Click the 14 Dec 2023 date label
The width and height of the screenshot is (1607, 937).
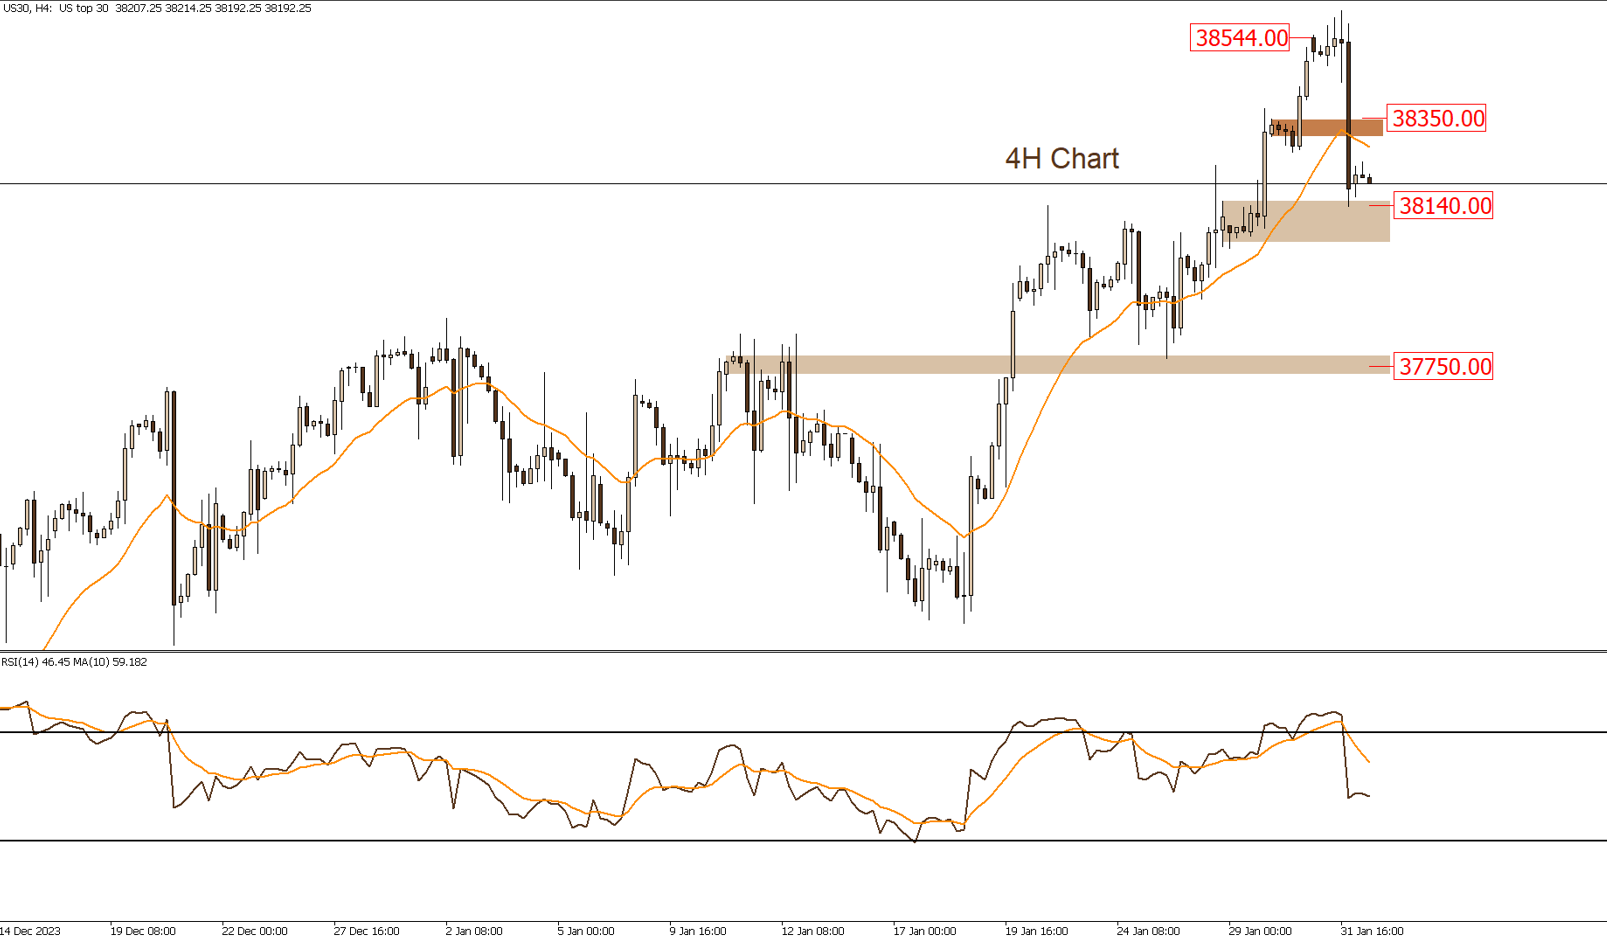[x=31, y=931]
